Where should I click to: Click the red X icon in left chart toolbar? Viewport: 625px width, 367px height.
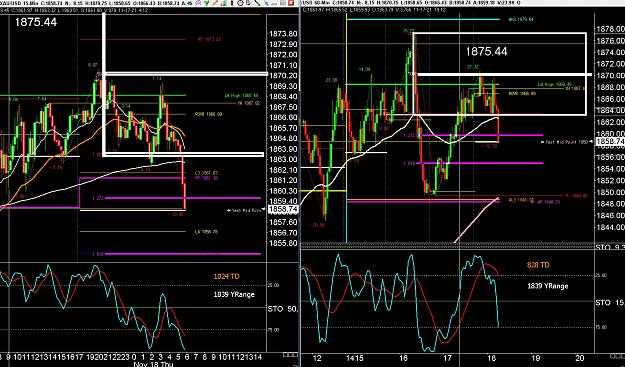tap(291, 3)
